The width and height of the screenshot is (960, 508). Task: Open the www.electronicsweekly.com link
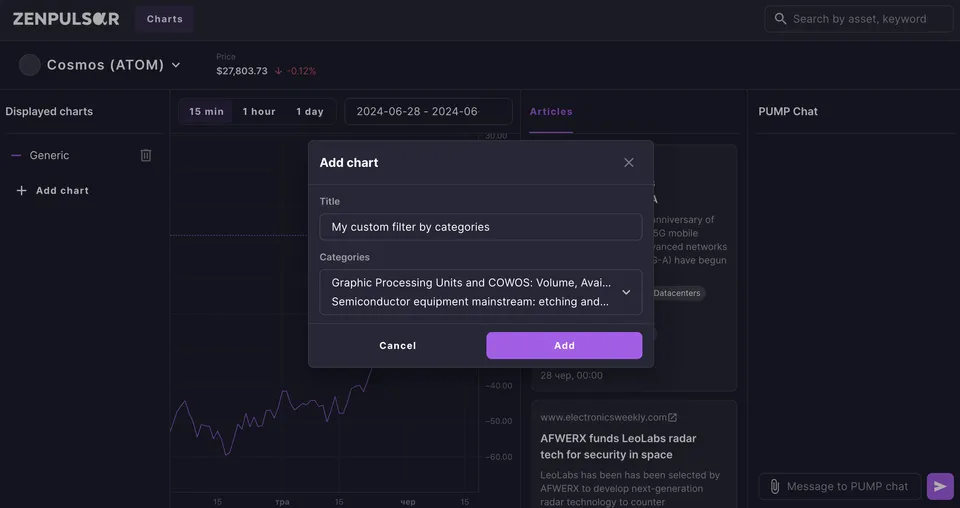(603, 417)
